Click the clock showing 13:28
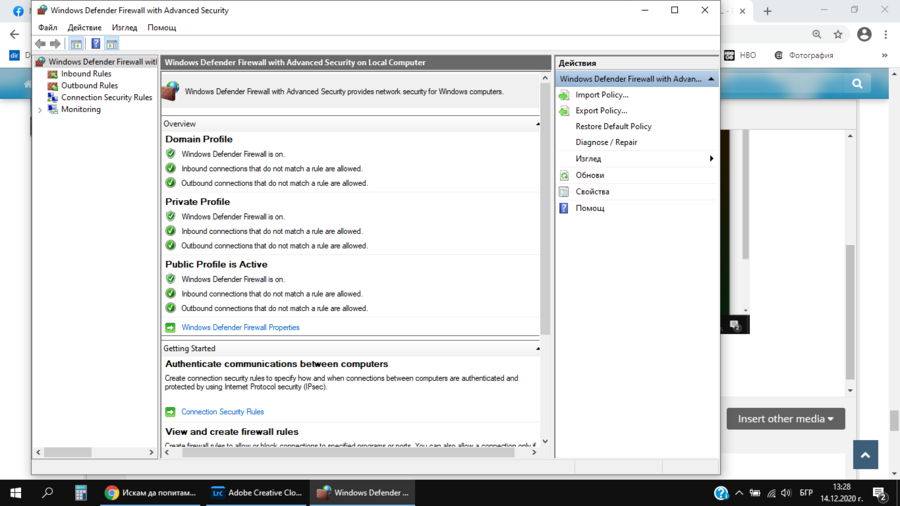The width and height of the screenshot is (900, 506). pyautogui.click(x=842, y=487)
